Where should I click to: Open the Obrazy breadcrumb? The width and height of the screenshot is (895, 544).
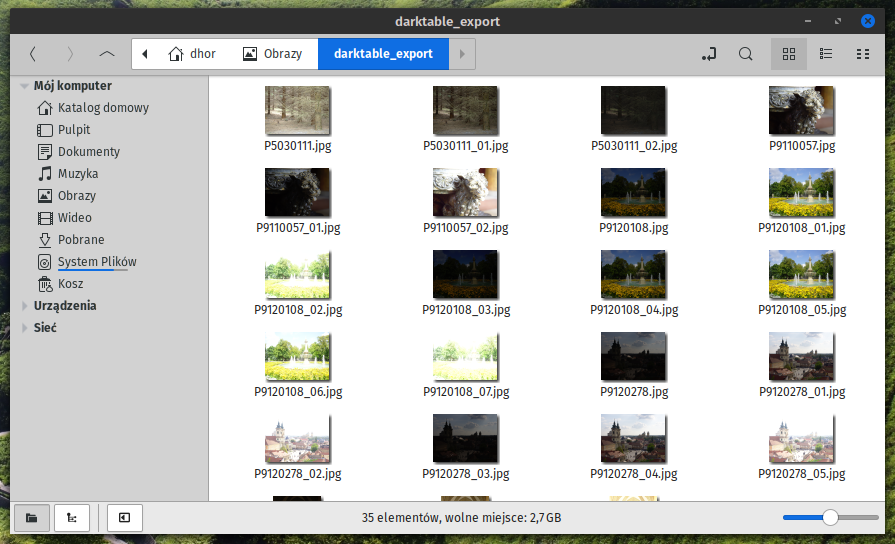coord(273,54)
